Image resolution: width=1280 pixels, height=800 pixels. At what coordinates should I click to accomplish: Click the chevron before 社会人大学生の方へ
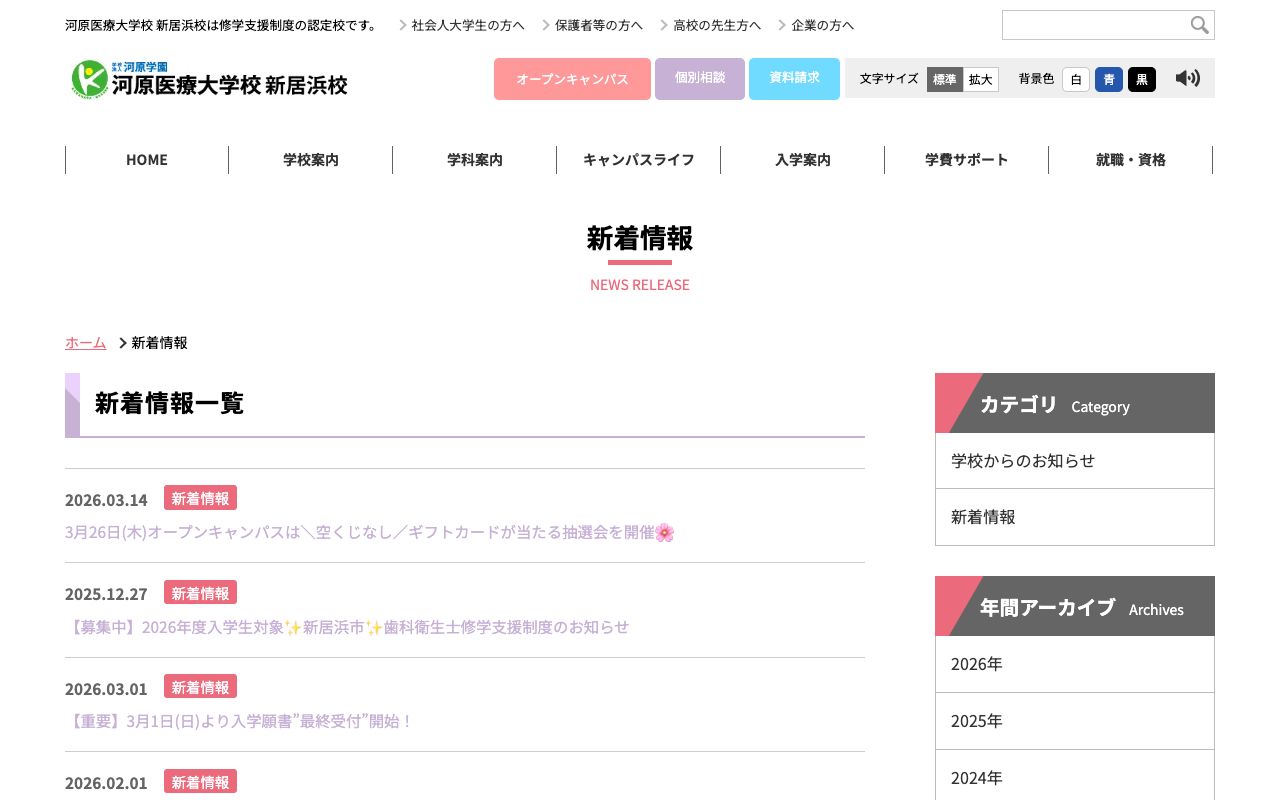tap(402, 25)
